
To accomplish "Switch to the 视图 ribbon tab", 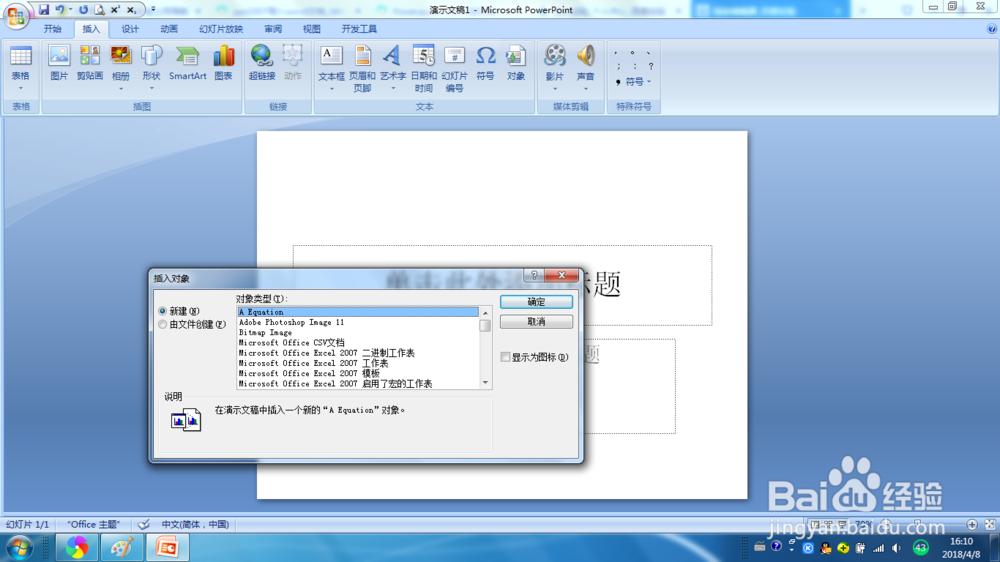I will pos(311,29).
